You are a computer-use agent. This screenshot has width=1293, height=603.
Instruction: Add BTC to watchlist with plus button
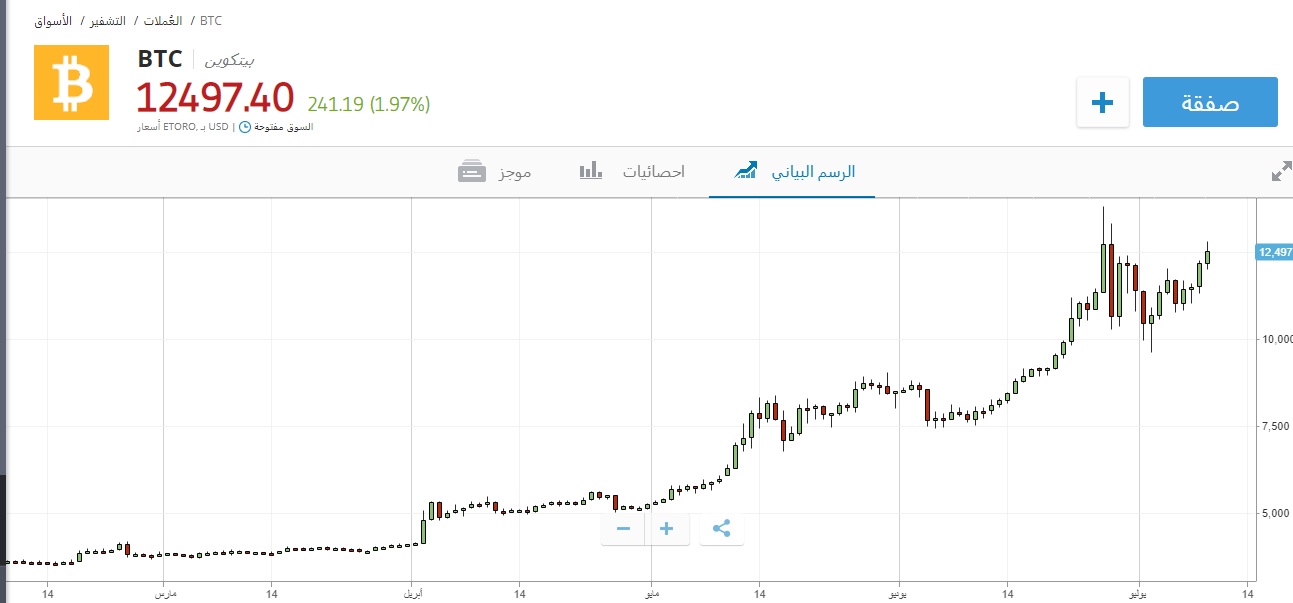[x=1102, y=102]
